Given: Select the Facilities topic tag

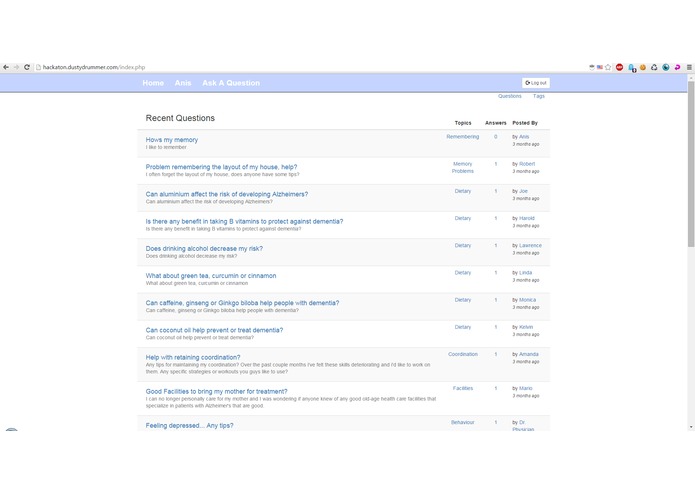Looking at the screenshot, I should [463, 389].
